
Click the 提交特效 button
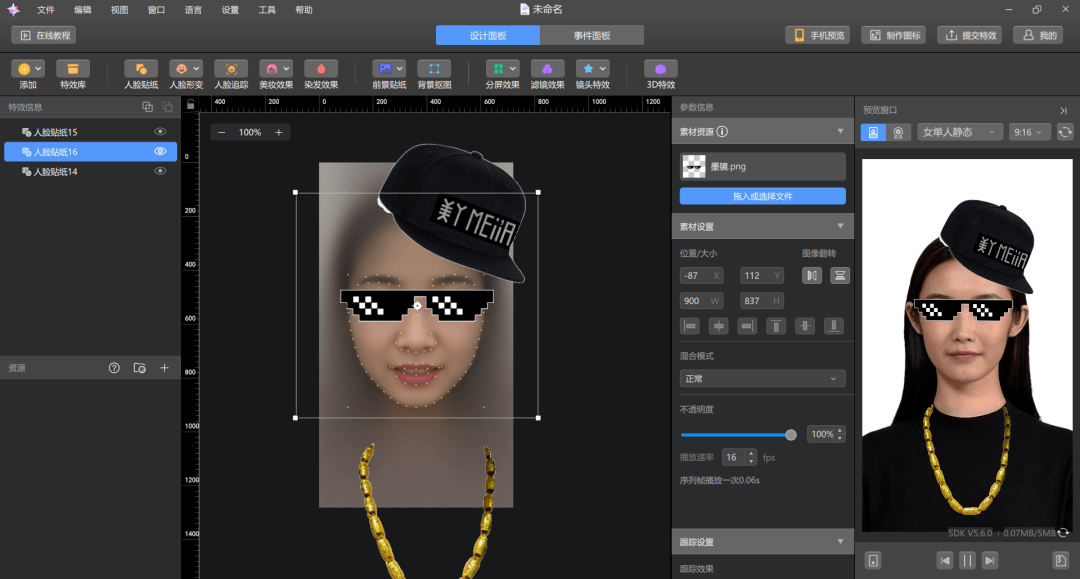pos(970,35)
